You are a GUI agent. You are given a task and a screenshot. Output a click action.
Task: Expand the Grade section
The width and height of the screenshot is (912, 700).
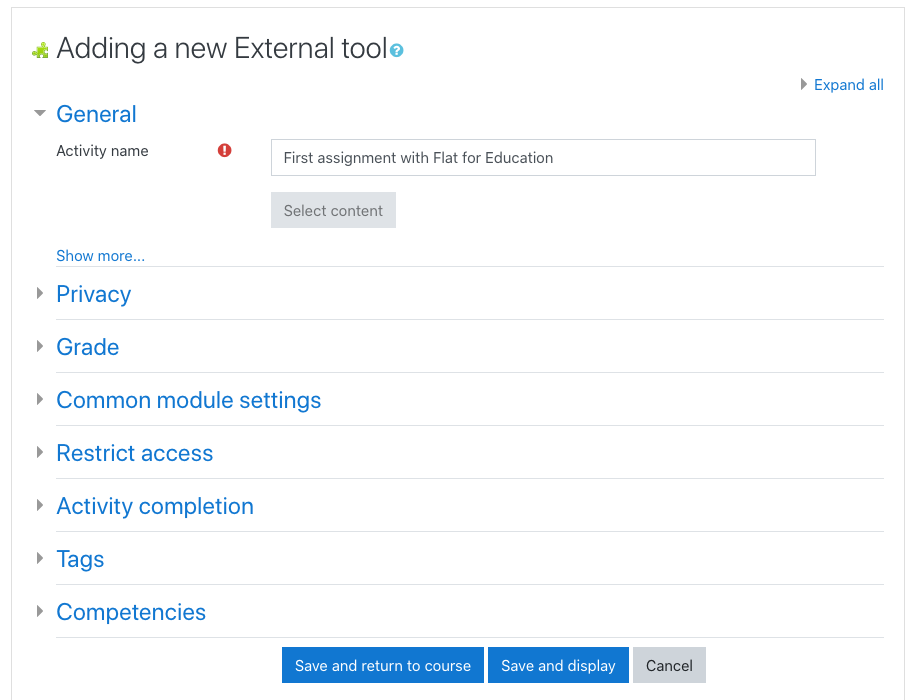pyautogui.click(x=87, y=347)
